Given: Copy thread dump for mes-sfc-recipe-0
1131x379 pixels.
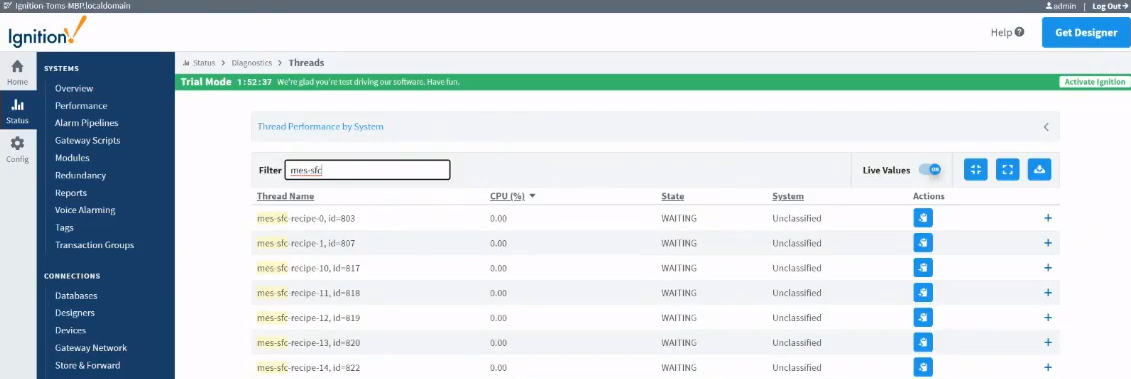Looking at the screenshot, I should (923, 218).
